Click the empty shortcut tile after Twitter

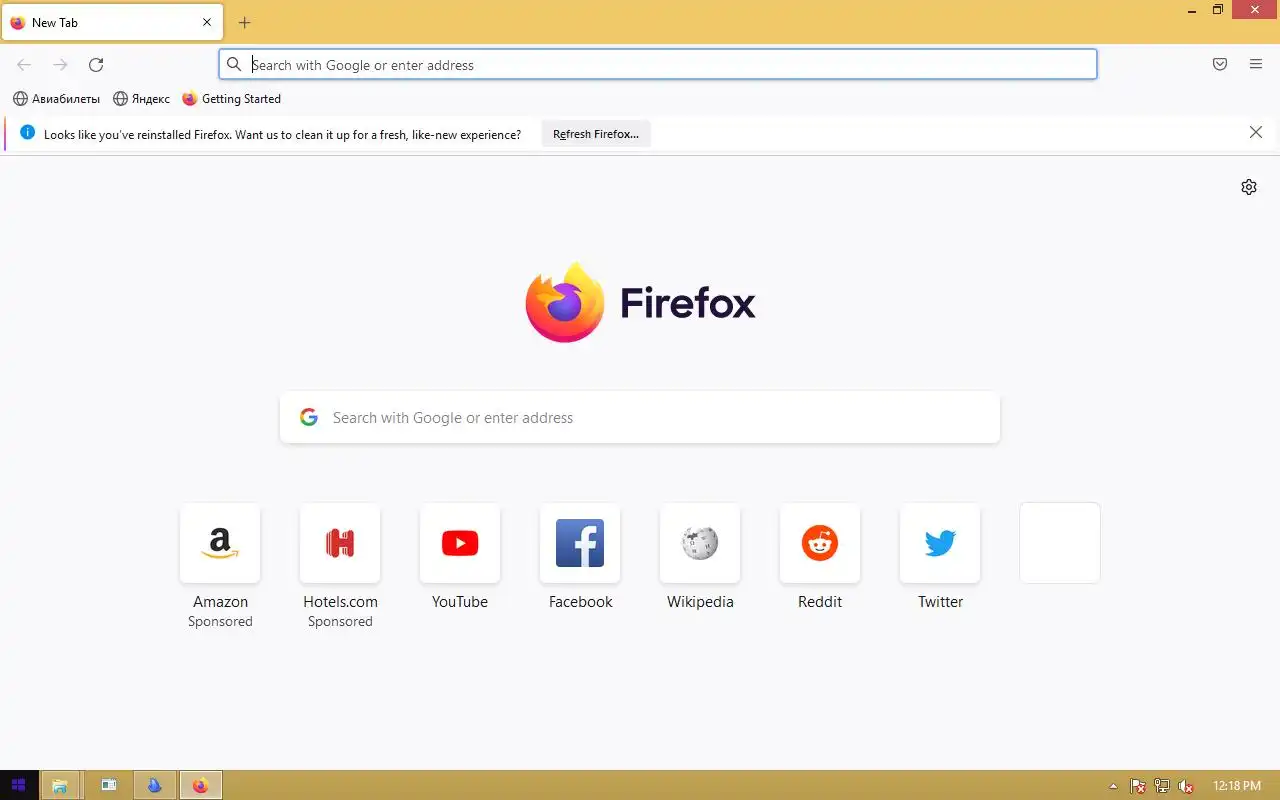pos(1060,543)
